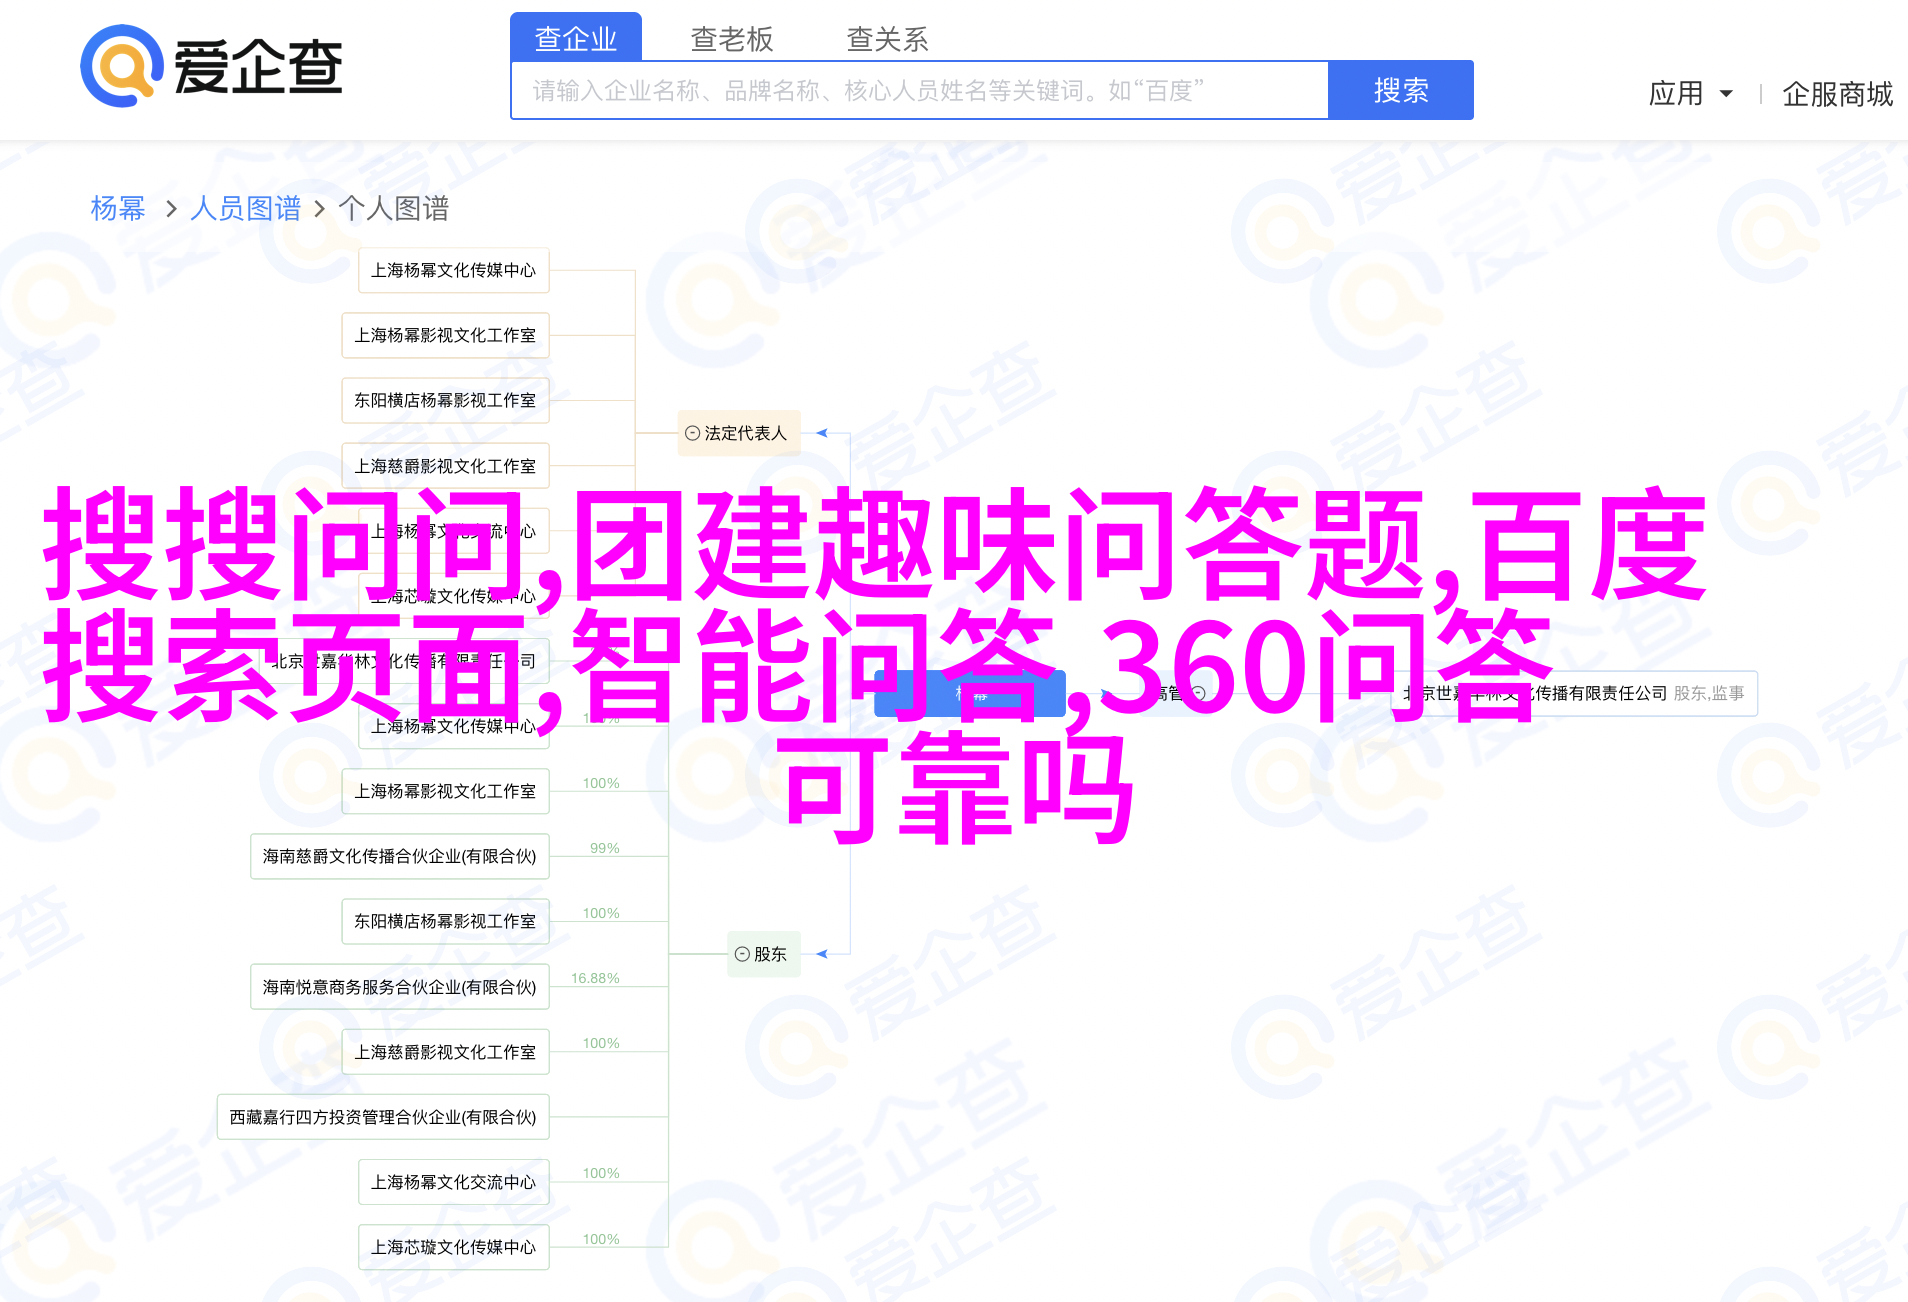Open the 企服商城 link
Screen dimensions: 1908x1302
tap(1838, 94)
